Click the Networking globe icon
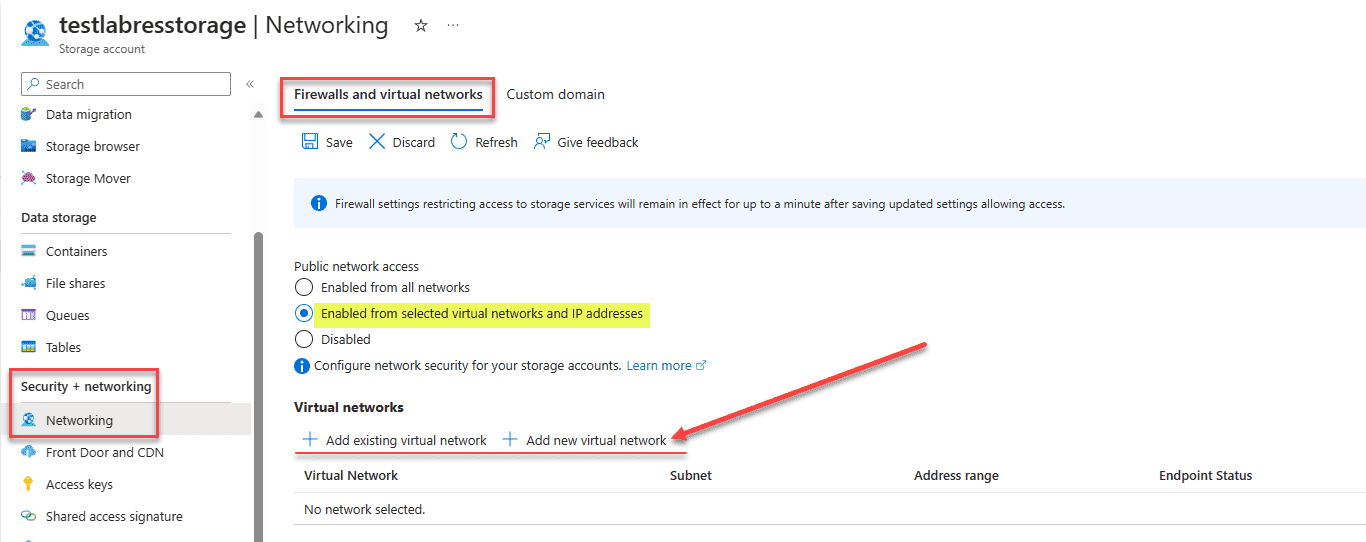Image resolution: width=1366 pixels, height=542 pixels. [x=29, y=421]
